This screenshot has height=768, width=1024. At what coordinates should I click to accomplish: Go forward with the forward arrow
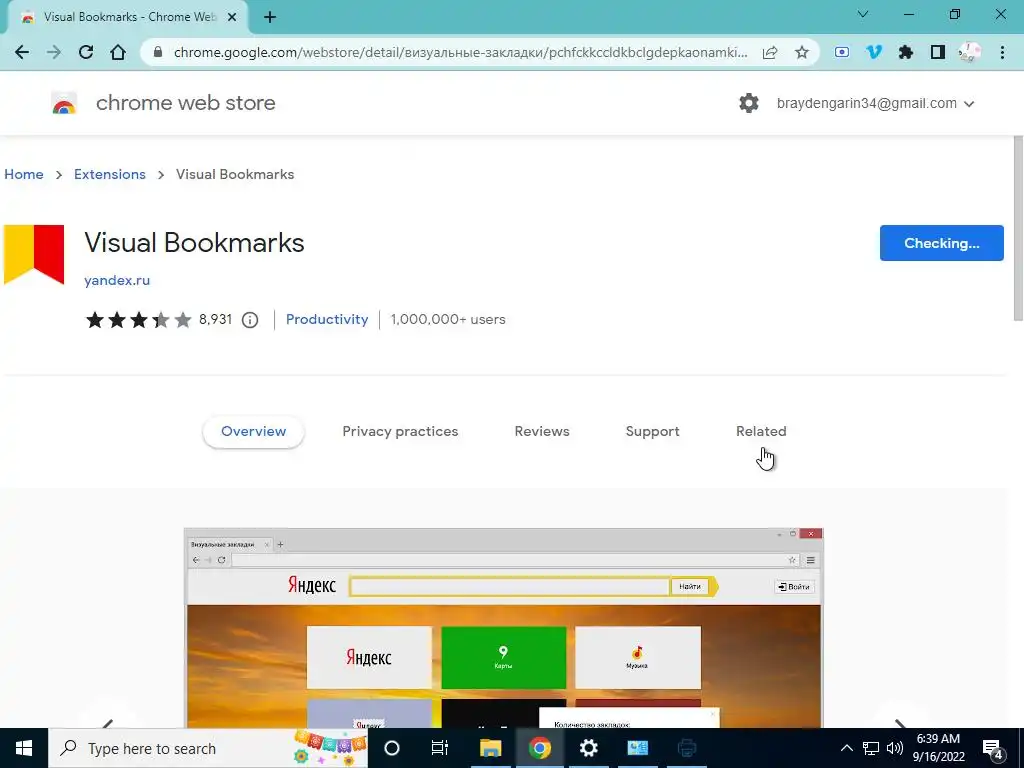point(54,52)
